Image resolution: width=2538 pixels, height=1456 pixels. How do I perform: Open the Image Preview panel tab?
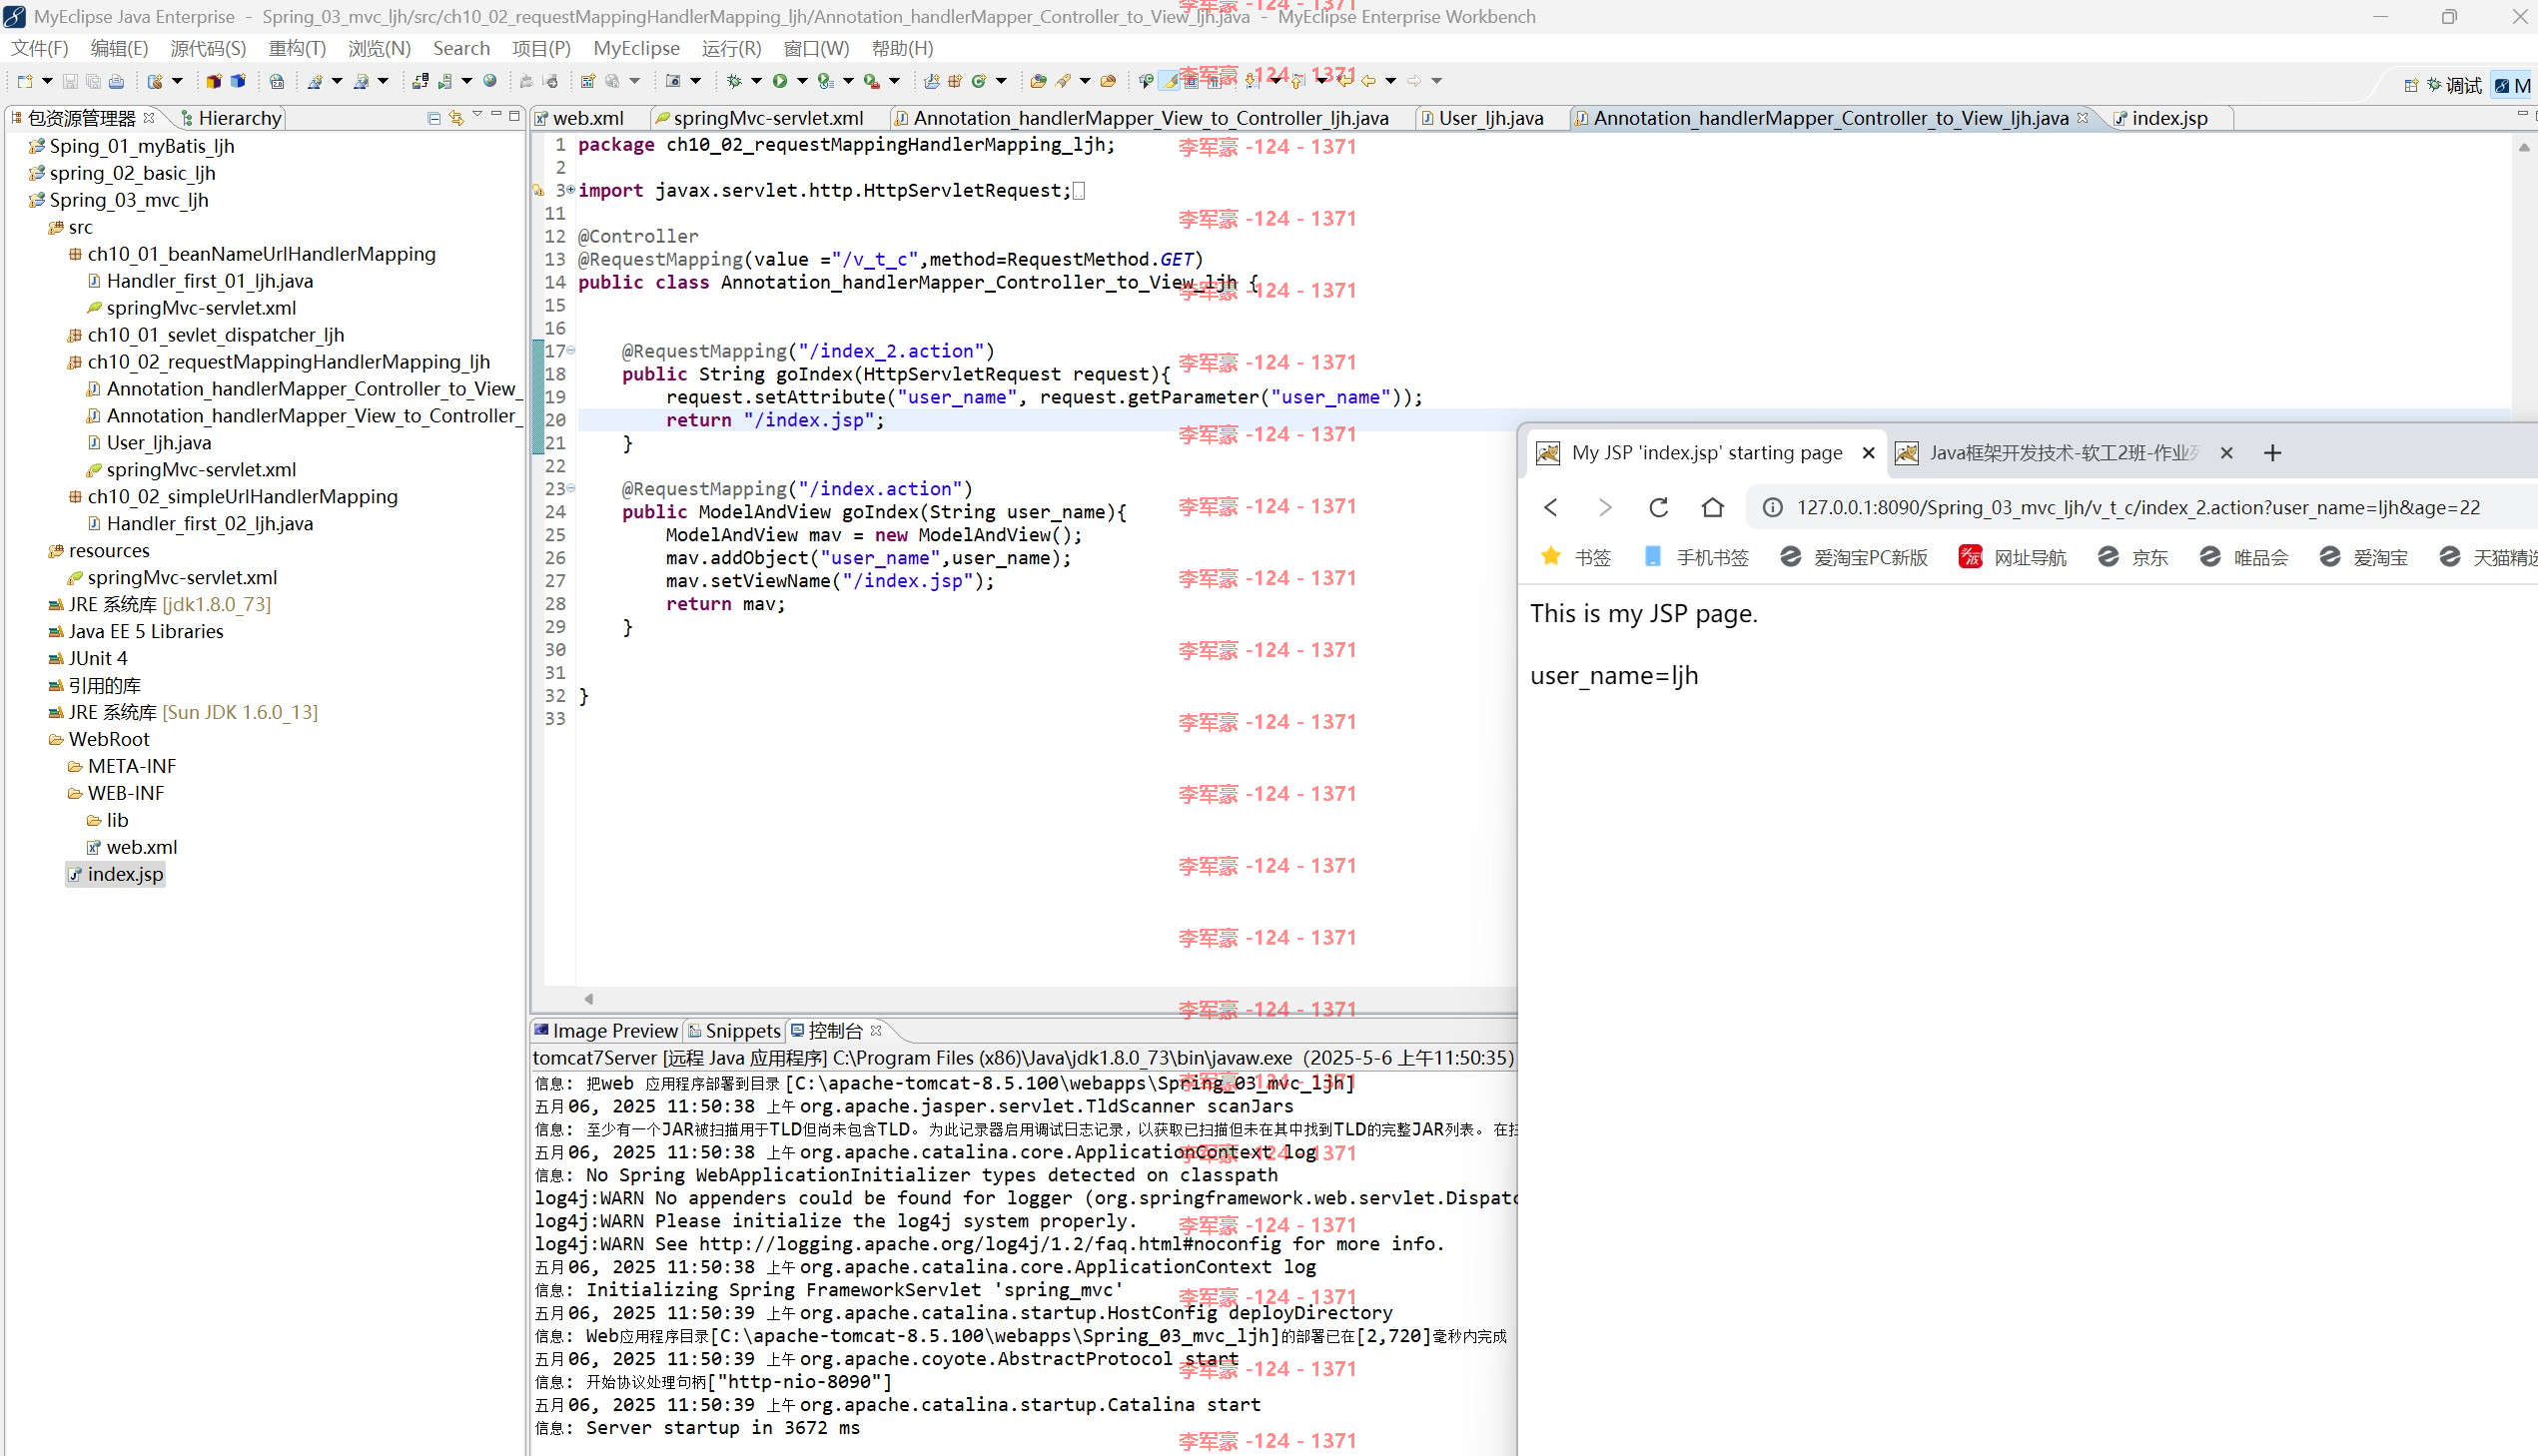pos(606,1030)
